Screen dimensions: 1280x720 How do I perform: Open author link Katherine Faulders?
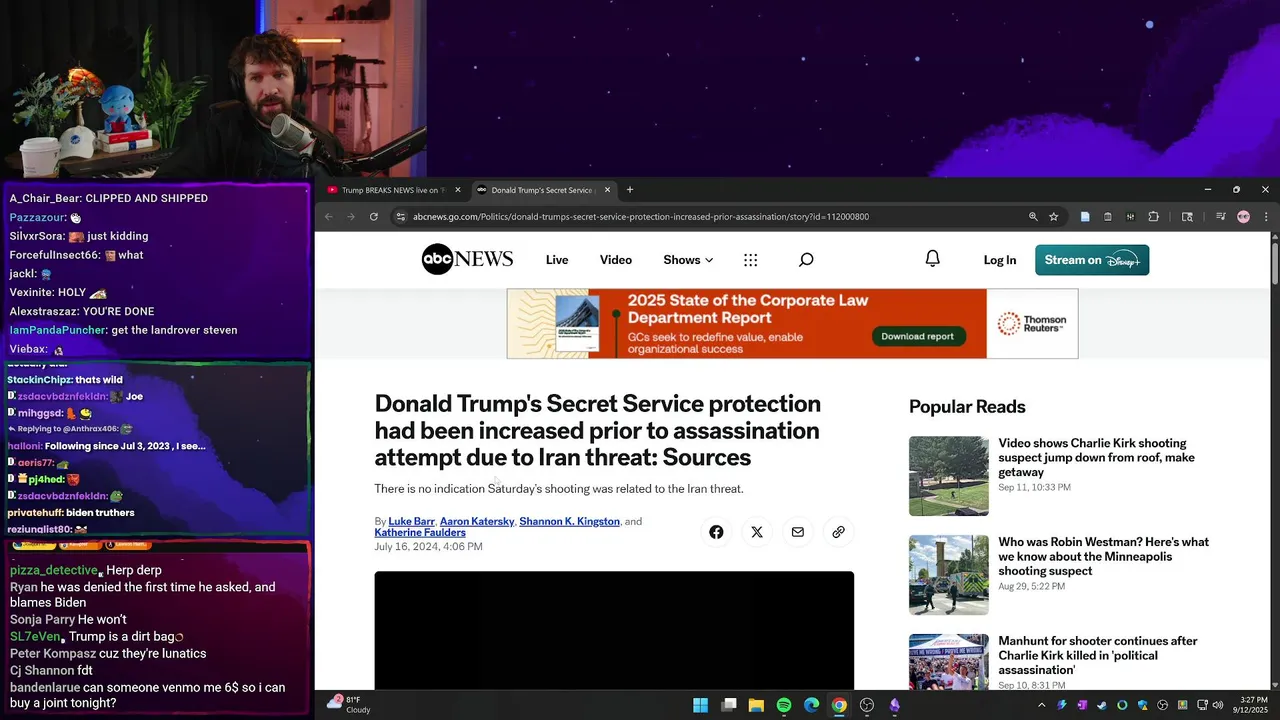pyautogui.click(x=420, y=533)
